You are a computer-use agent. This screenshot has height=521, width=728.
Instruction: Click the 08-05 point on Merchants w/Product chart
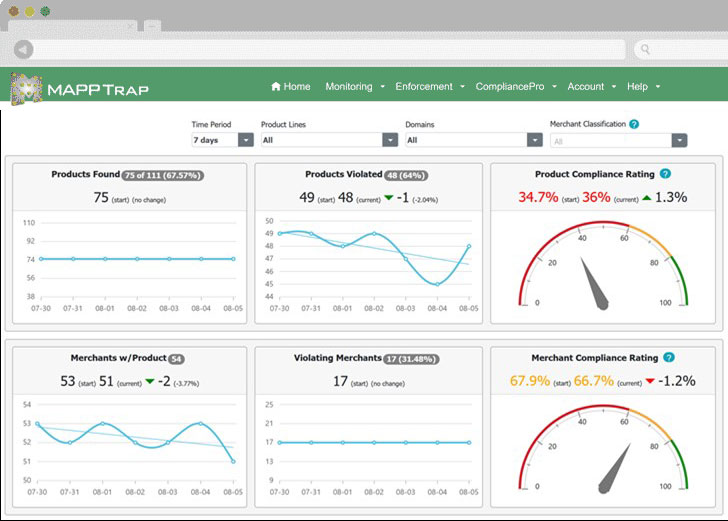pos(233,461)
